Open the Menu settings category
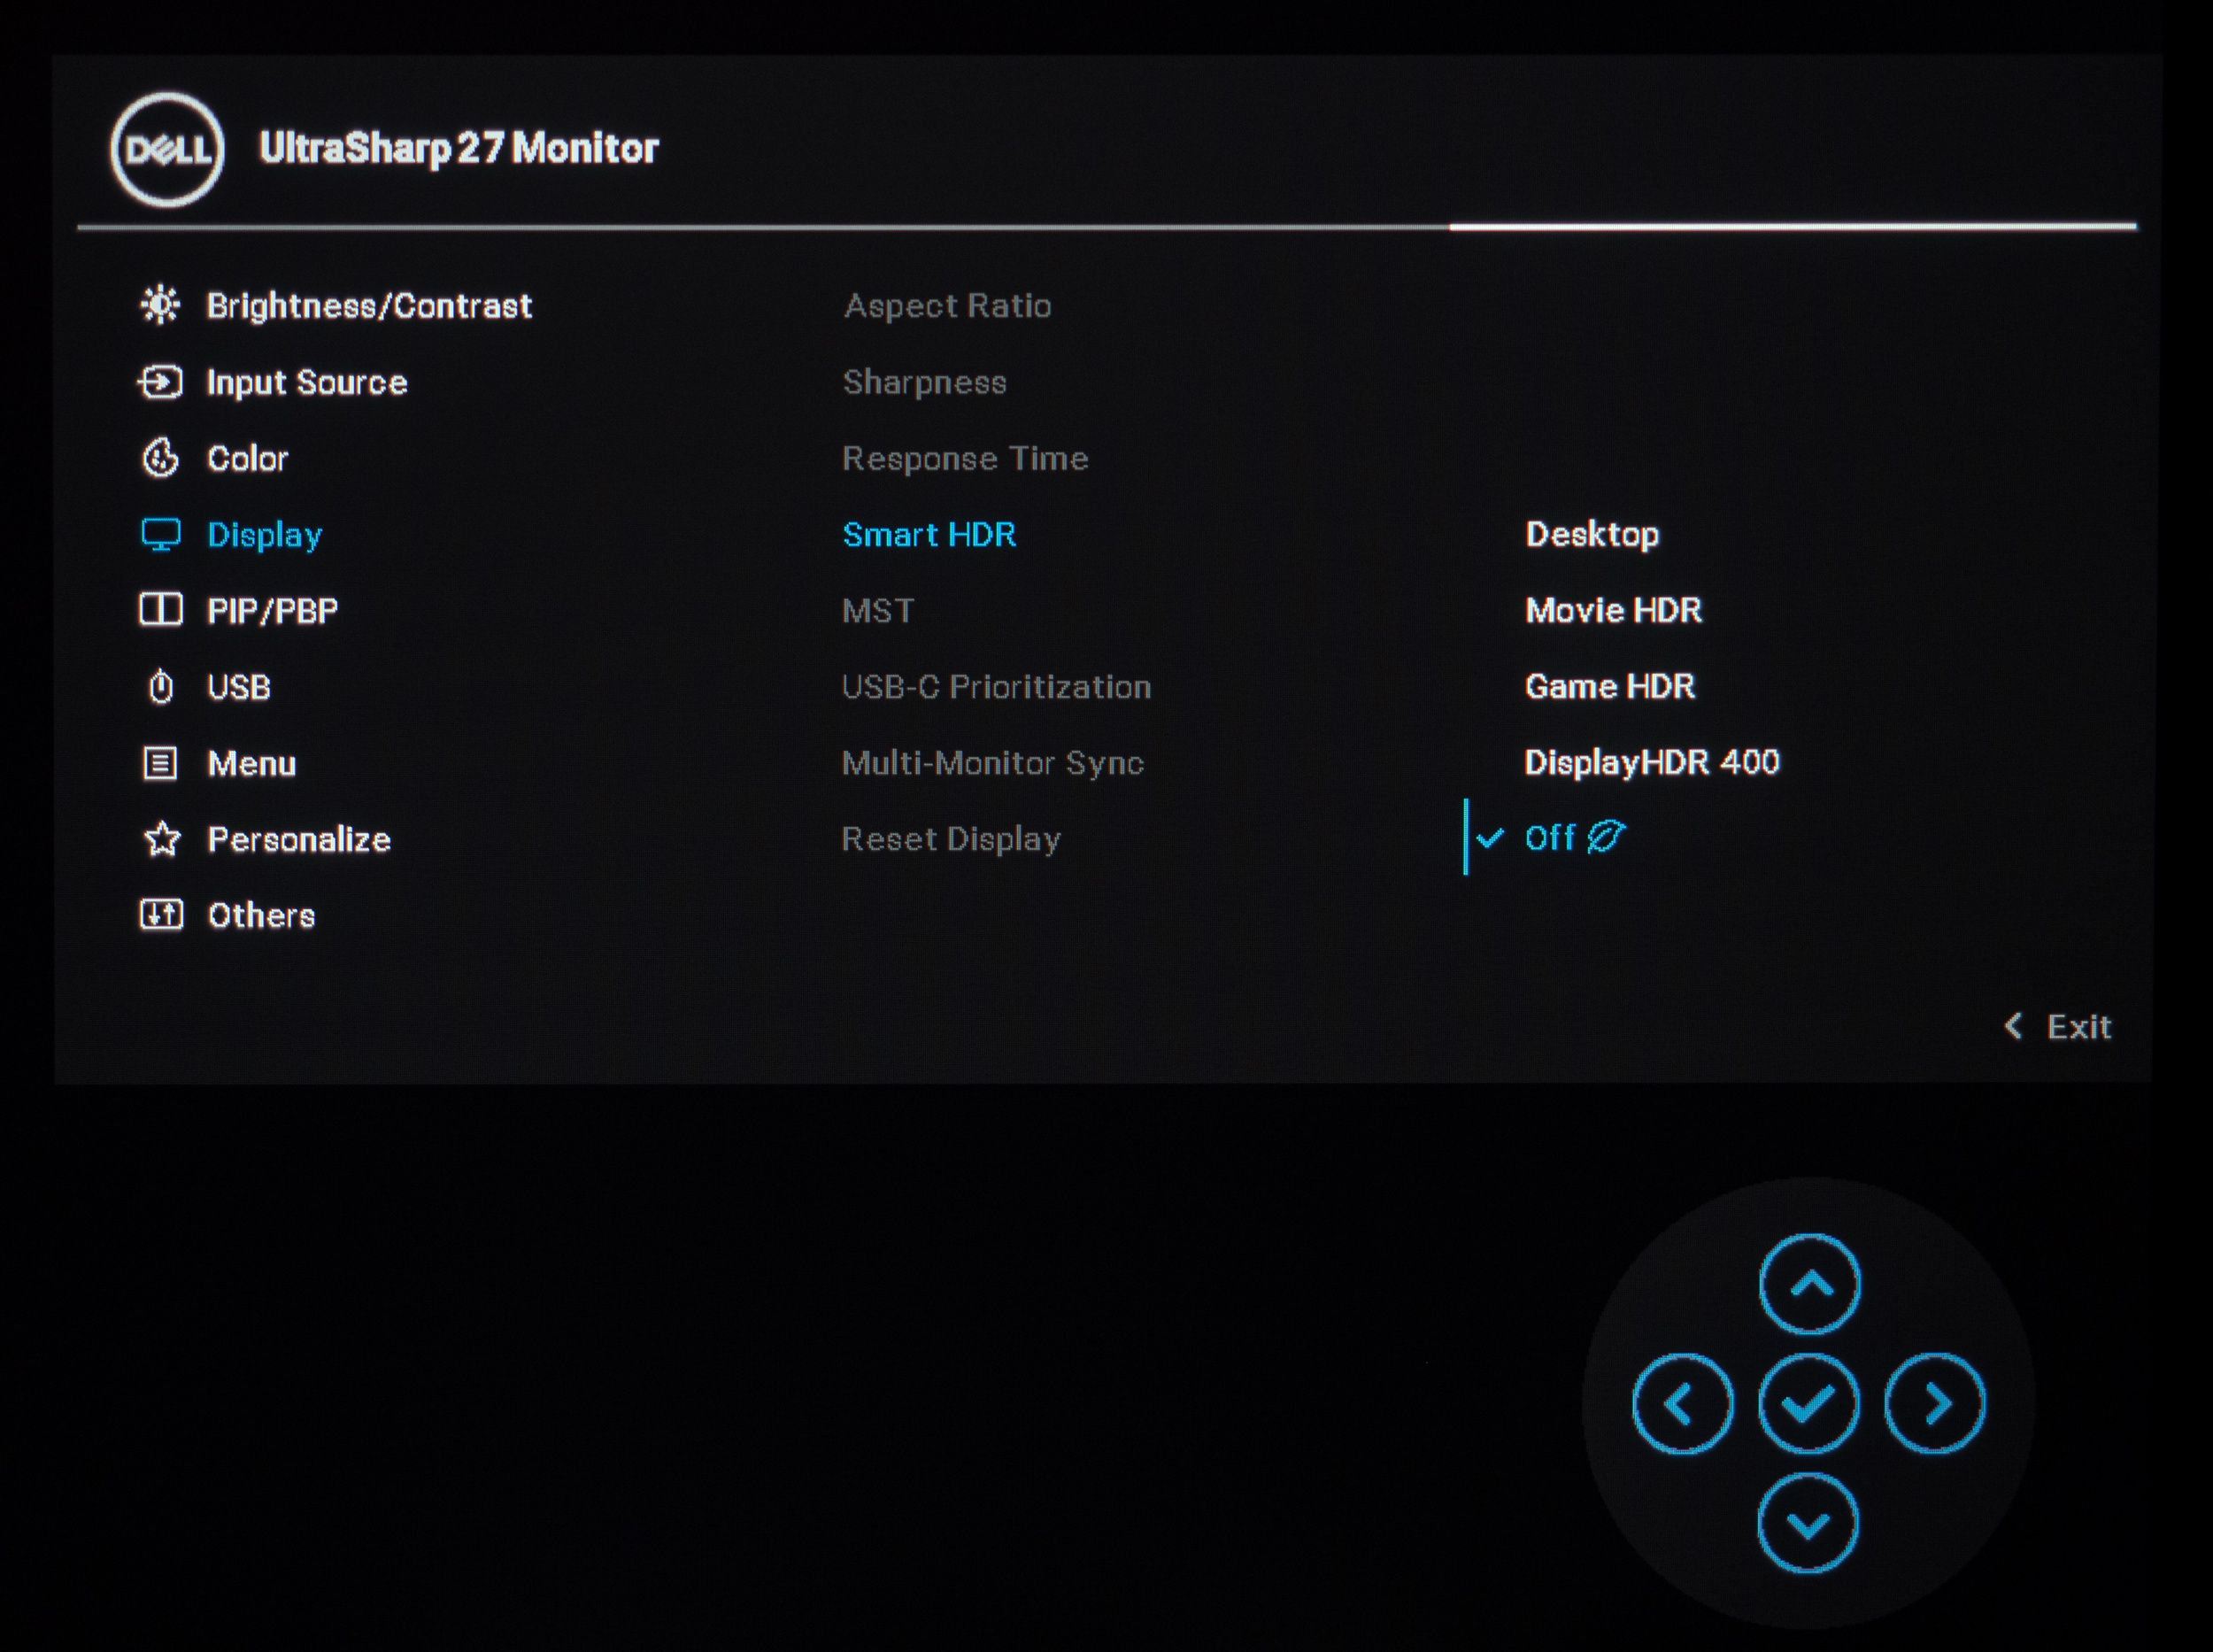Image resolution: width=2213 pixels, height=1652 pixels. pos(251,764)
